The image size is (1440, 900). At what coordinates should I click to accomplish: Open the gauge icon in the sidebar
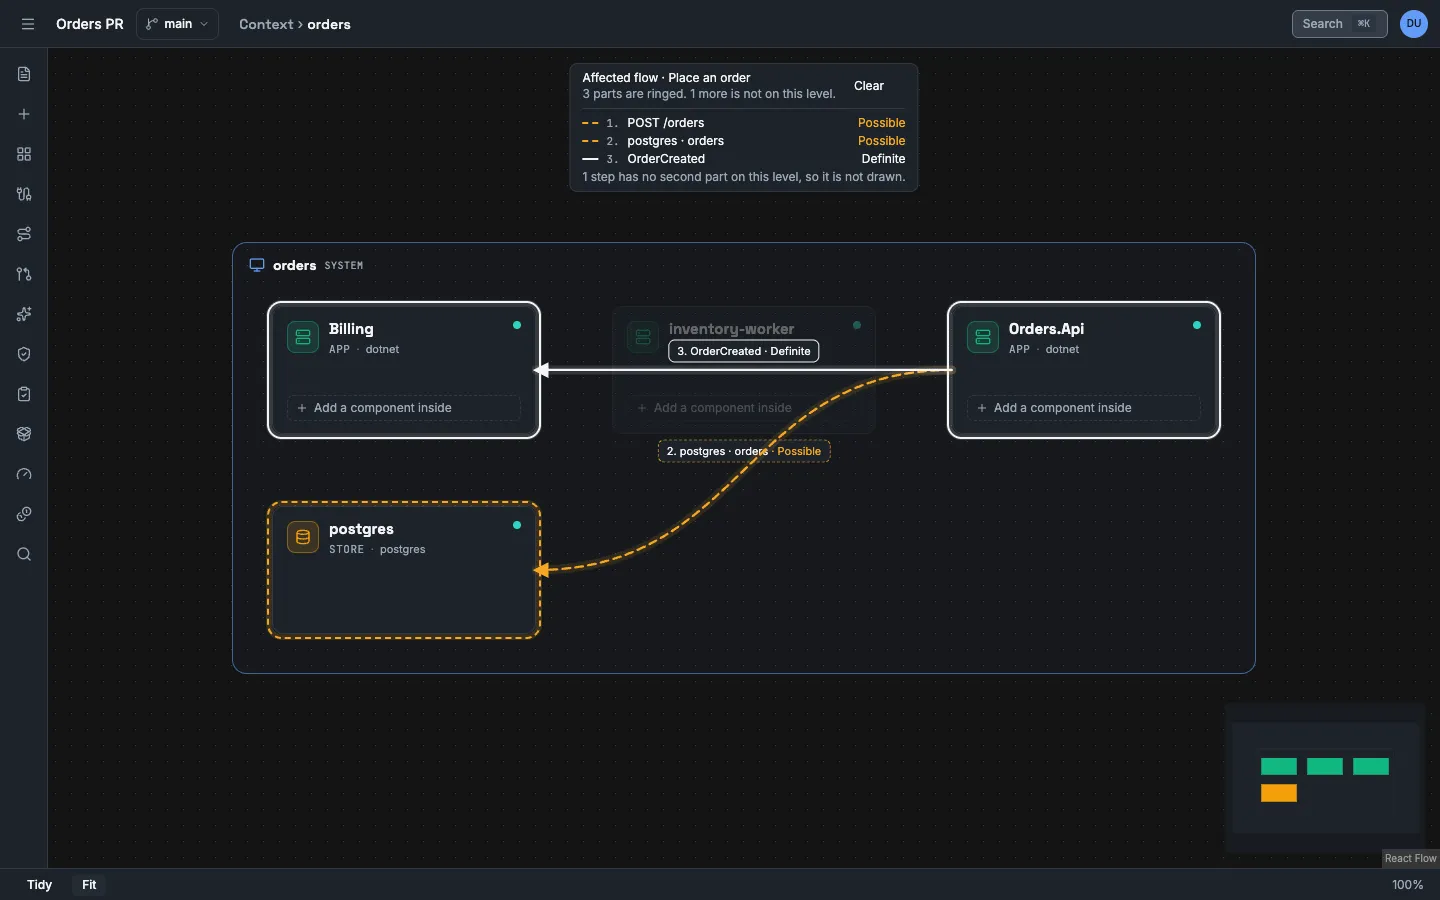[x=24, y=474]
